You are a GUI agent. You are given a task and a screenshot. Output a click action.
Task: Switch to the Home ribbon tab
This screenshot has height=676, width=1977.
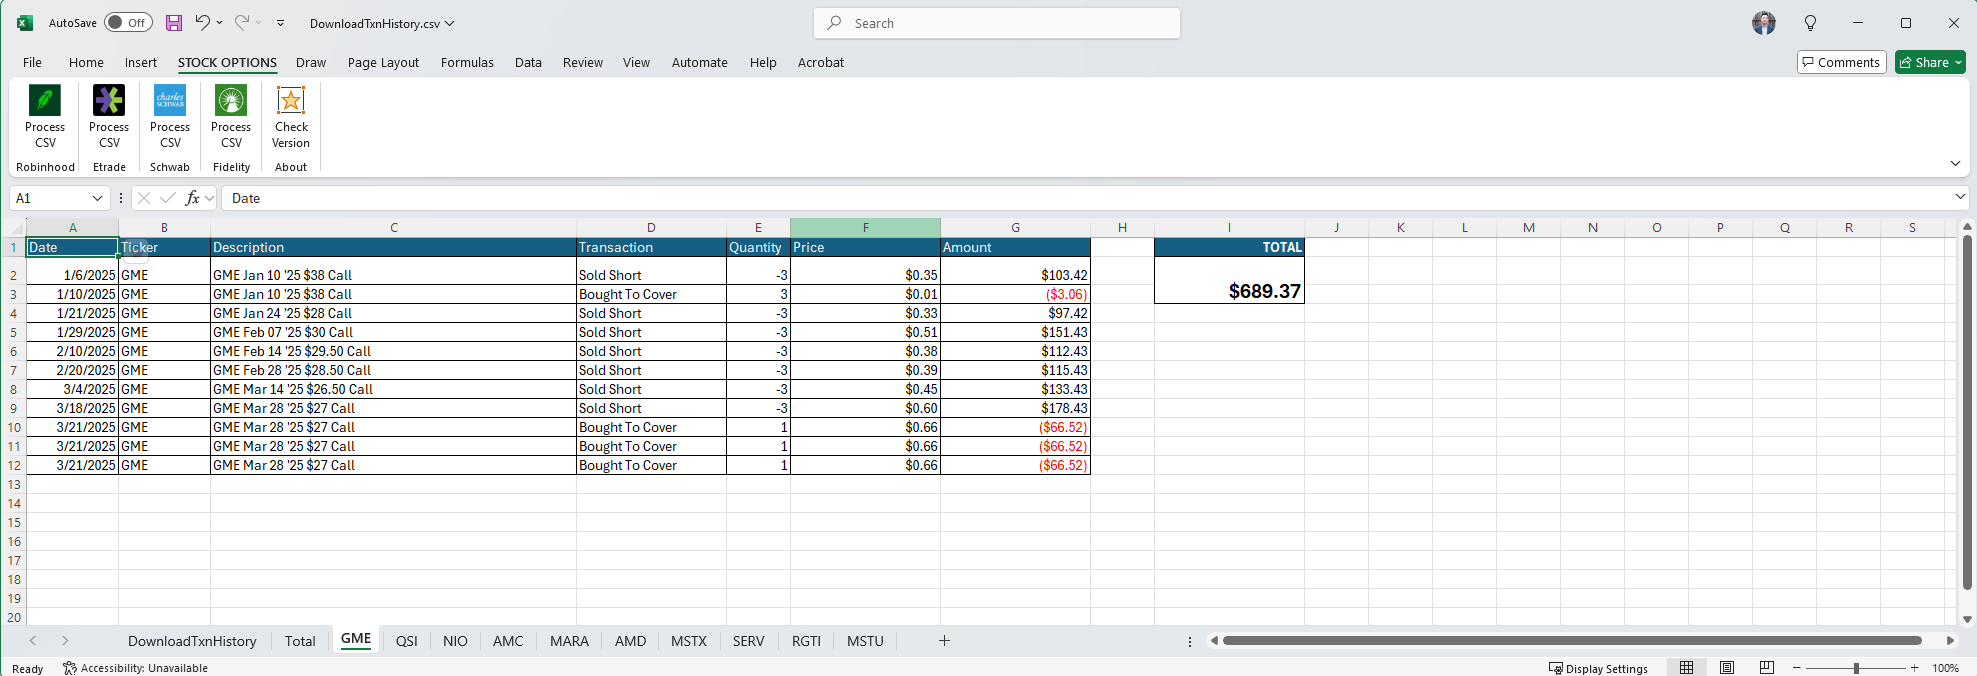(x=86, y=62)
